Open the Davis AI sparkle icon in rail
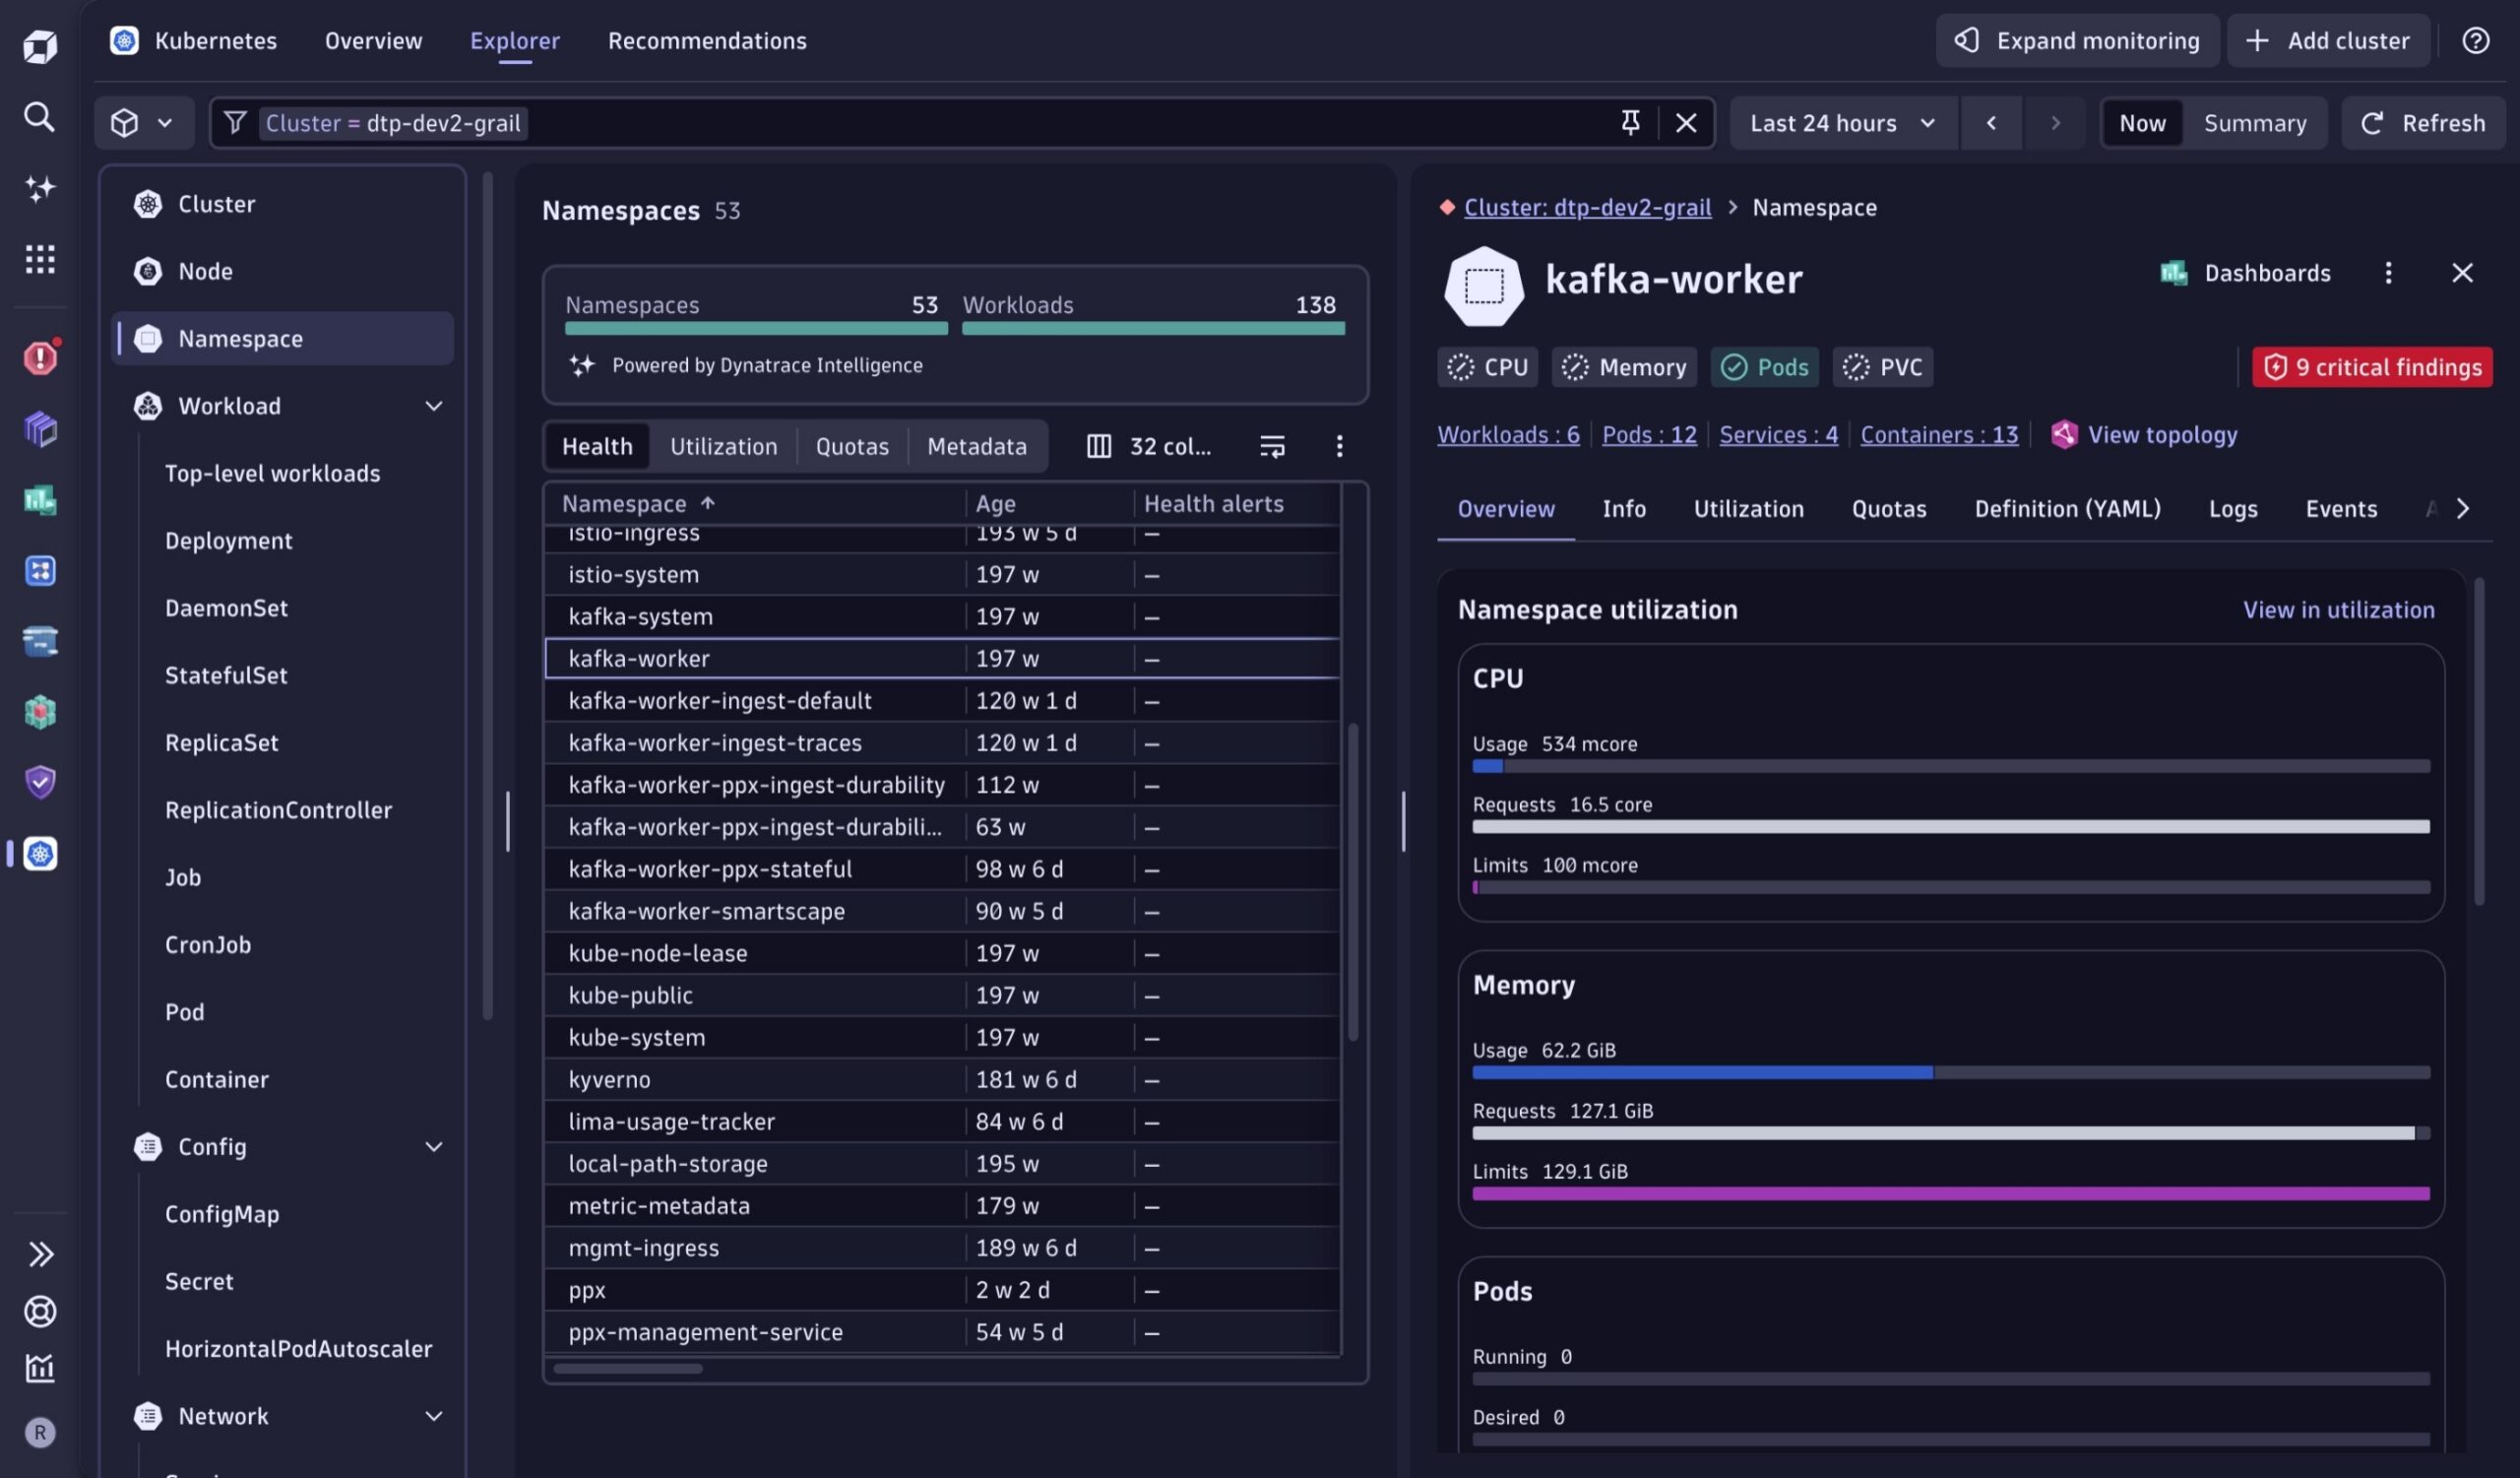The width and height of the screenshot is (2520, 1478). [x=40, y=188]
